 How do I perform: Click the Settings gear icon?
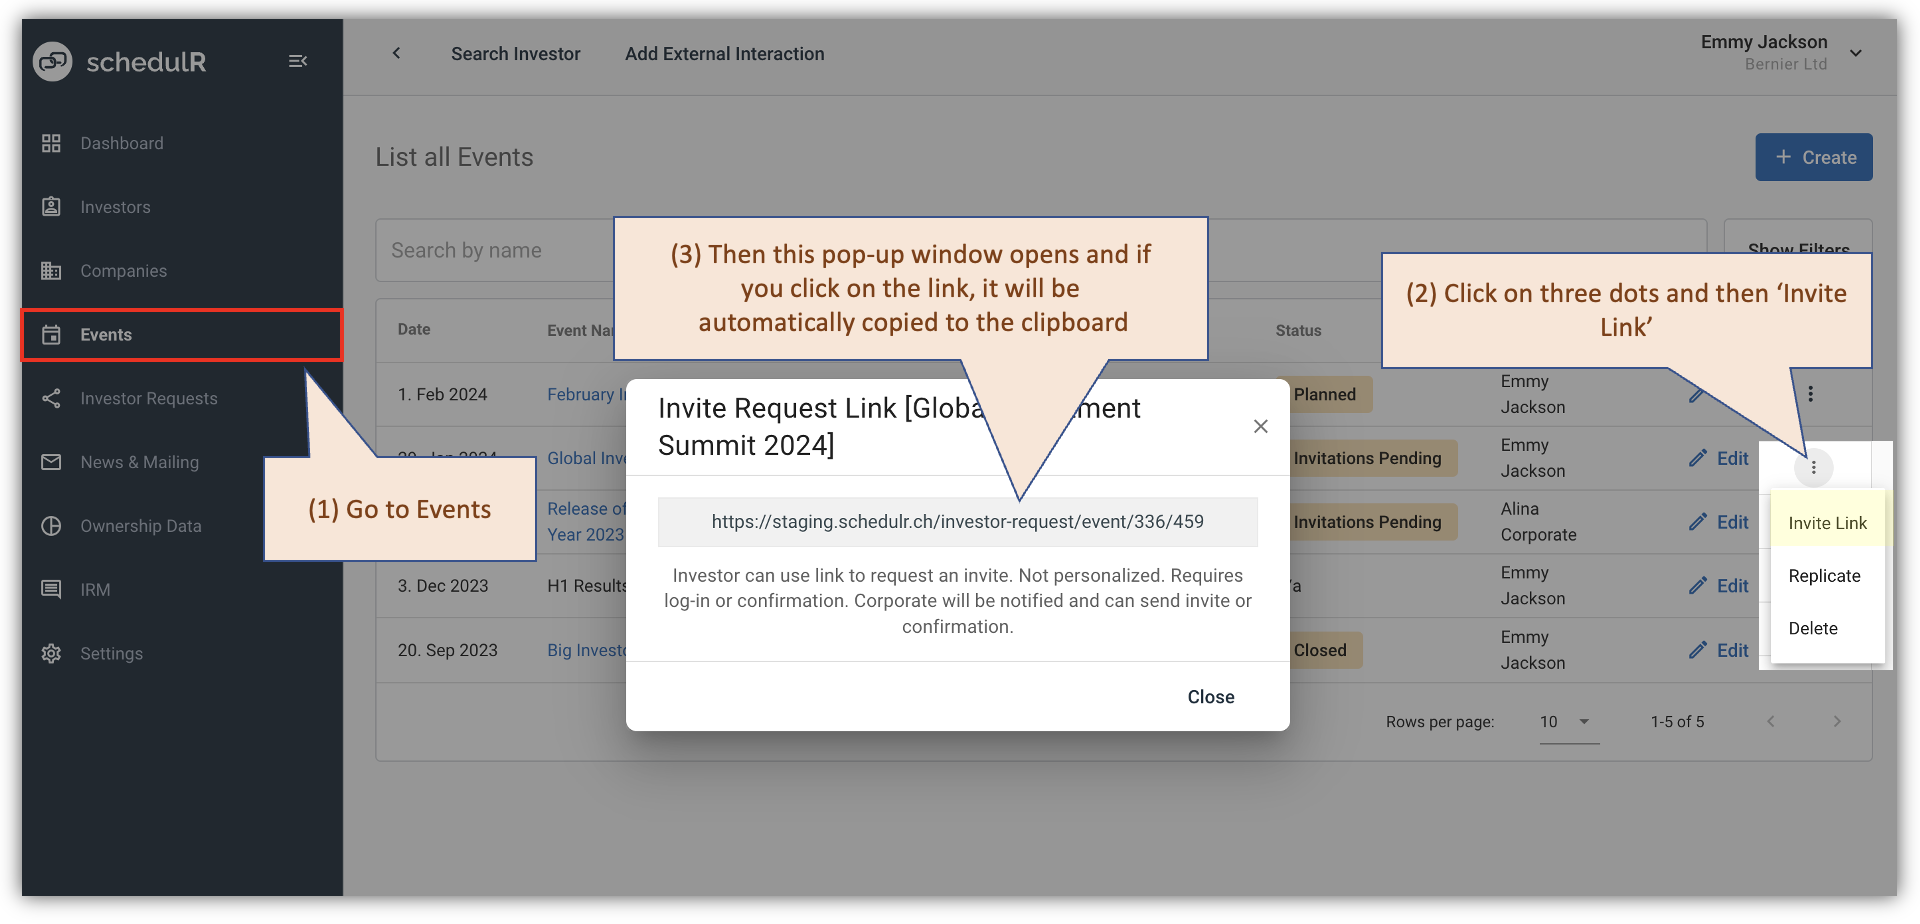point(51,653)
